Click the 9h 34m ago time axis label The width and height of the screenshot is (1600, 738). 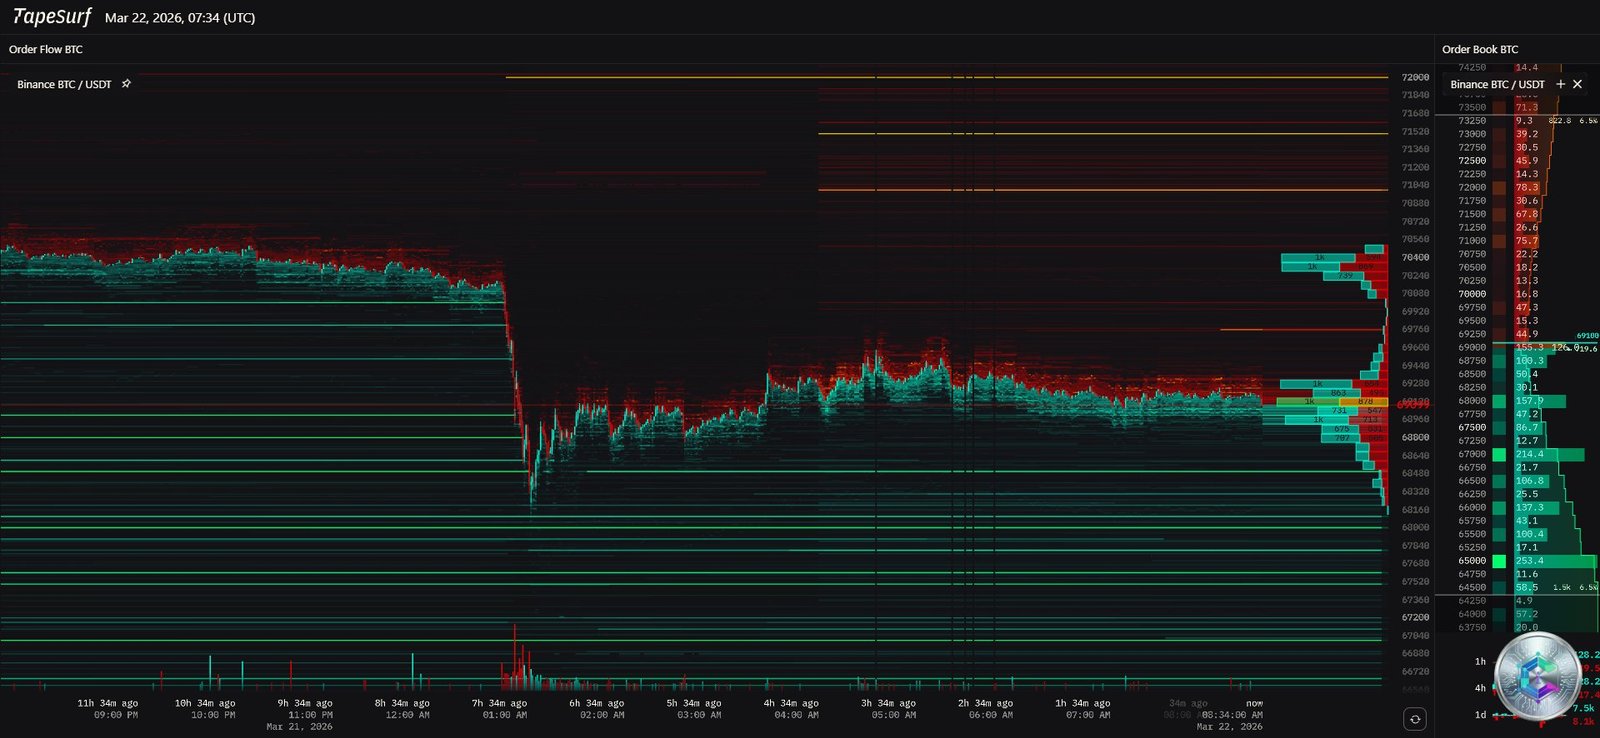click(x=304, y=703)
